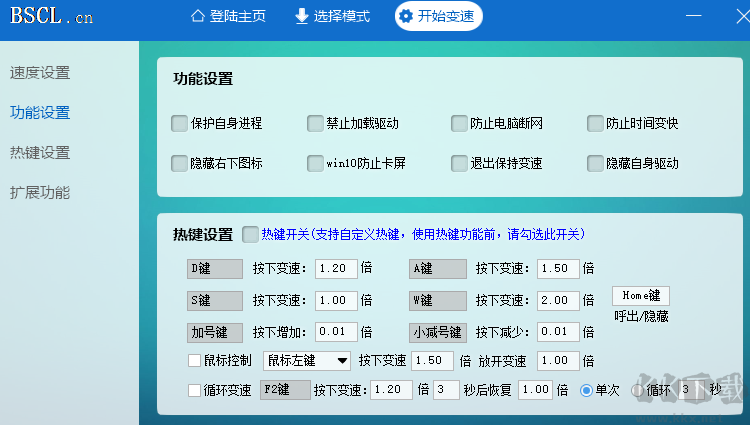Select 功能设置 in the sidebar
The height and width of the screenshot is (425, 750).
tap(40, 113)
